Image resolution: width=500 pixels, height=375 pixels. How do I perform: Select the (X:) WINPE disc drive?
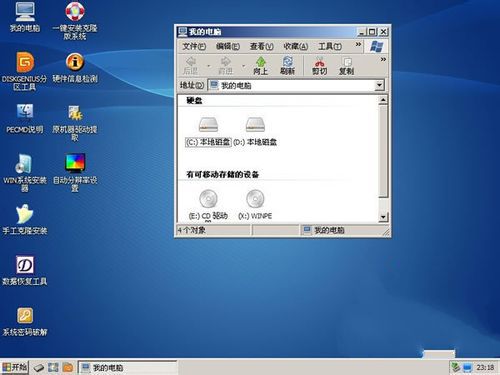click(255, 204)
